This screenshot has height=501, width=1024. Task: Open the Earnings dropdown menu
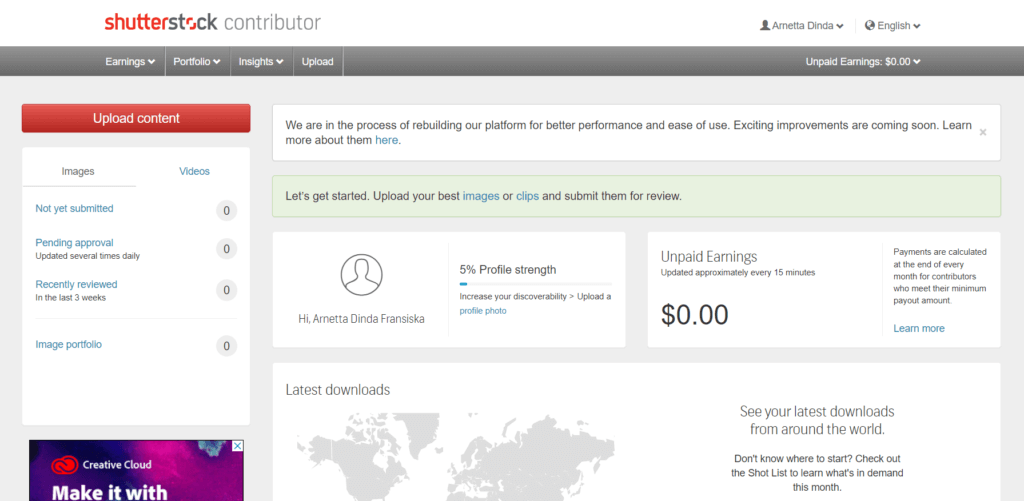click(130, 62)
